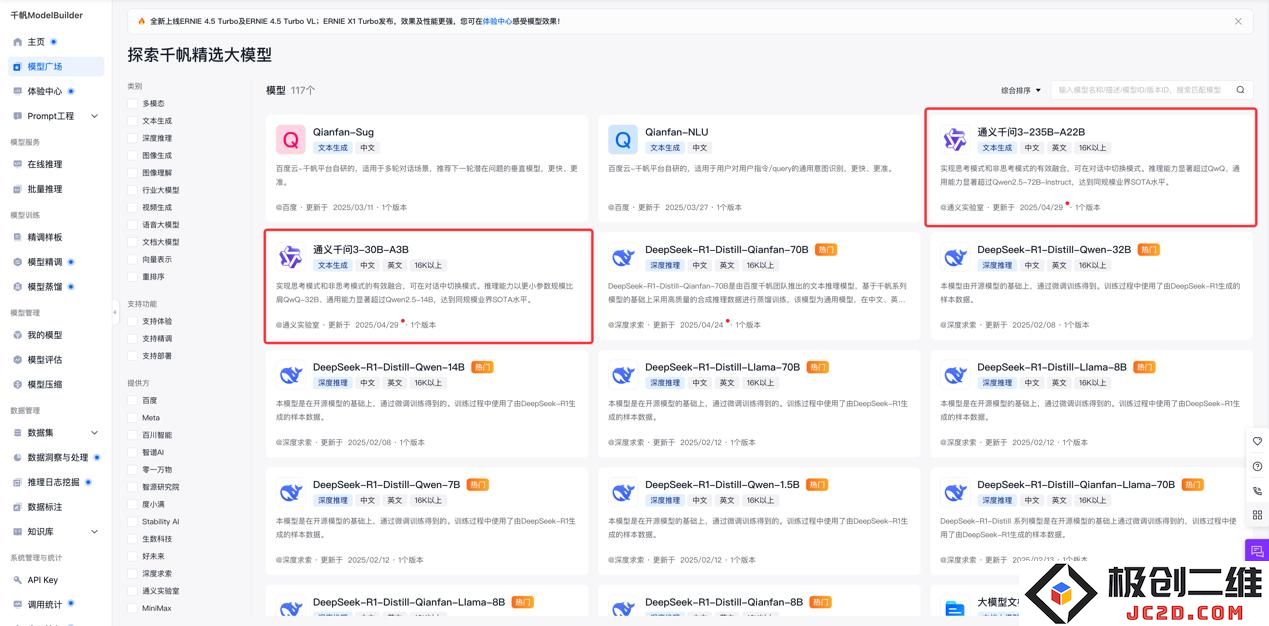Check the 语音大模型 category filter
The image size is (1269, 626).
[x=133, y=225]
